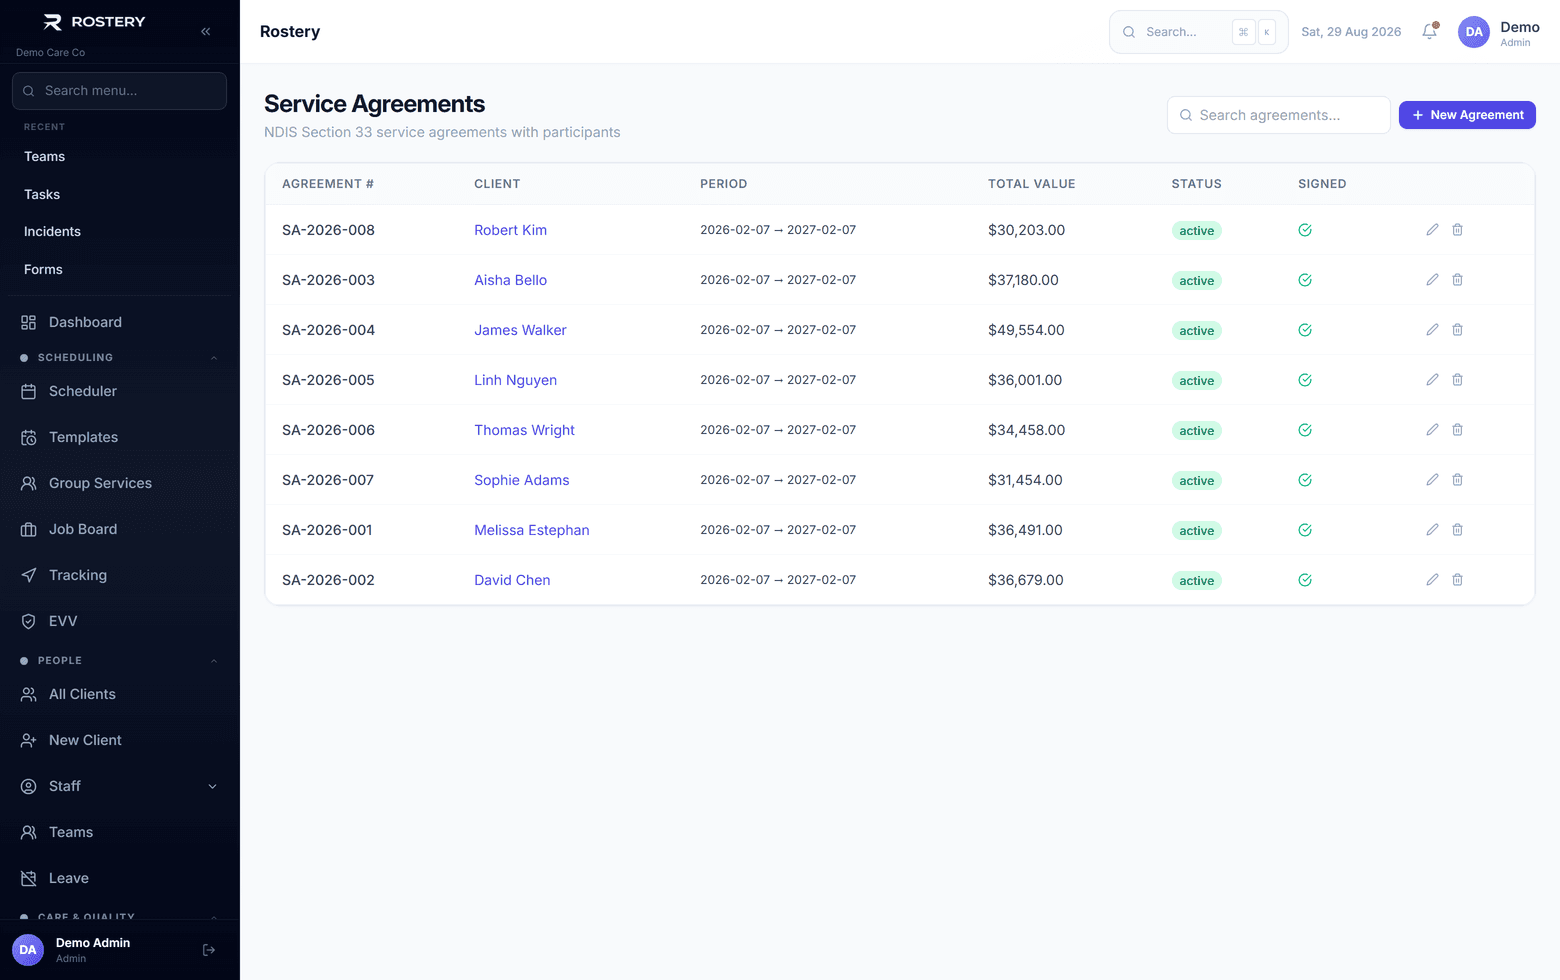
Task: Open the EVV menu item
Action: (119, 621)
